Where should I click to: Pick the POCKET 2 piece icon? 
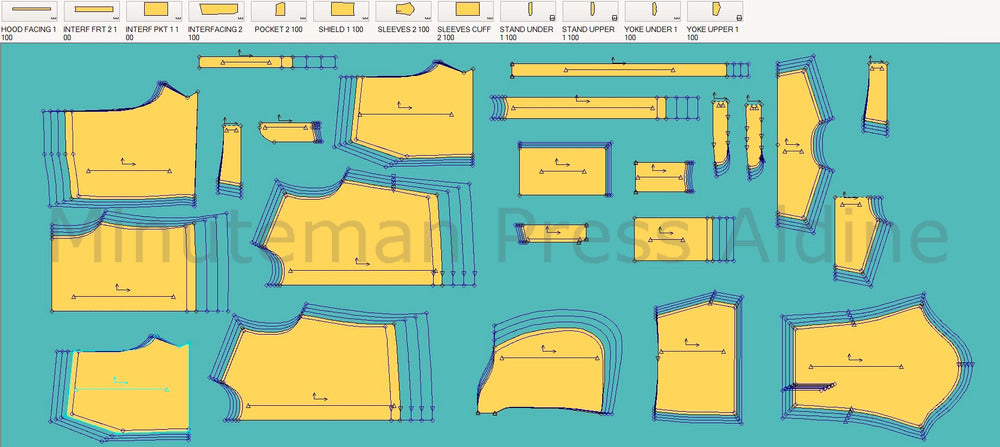click(279, 11)
